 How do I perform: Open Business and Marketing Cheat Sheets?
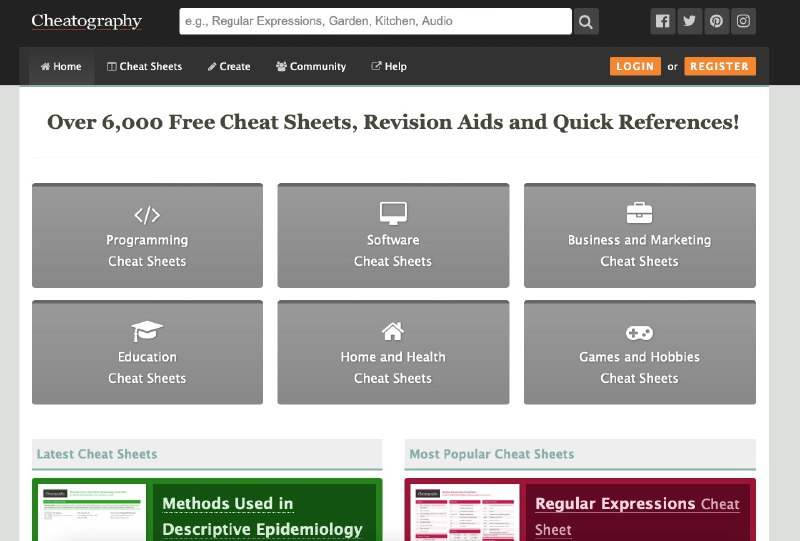click(640, 235)
